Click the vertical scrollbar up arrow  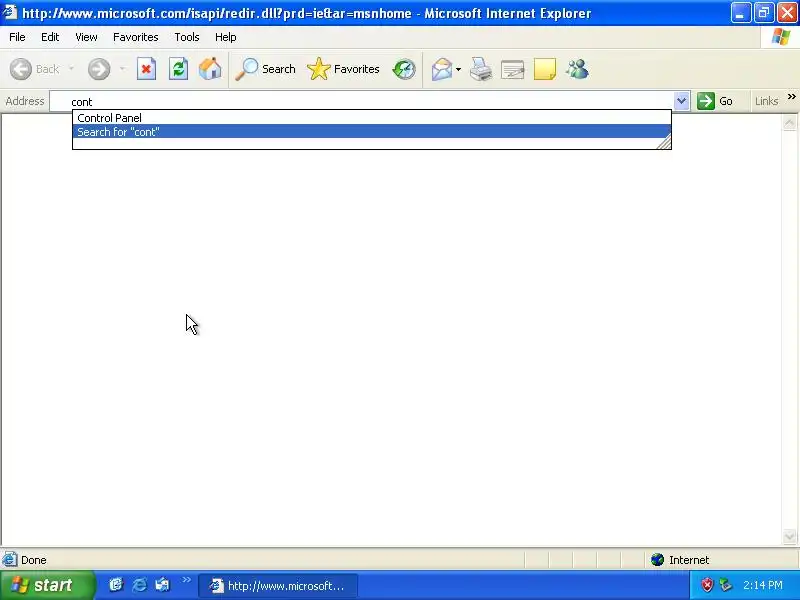click(x=789, y=122)
